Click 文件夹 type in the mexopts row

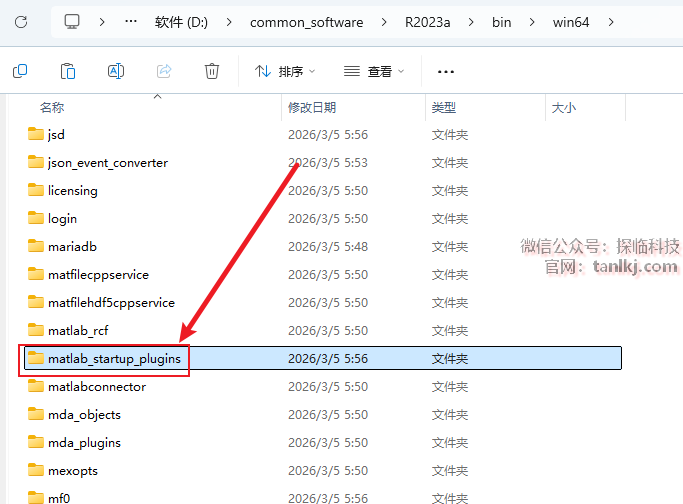pyautogui.click(x=450, y=471)
